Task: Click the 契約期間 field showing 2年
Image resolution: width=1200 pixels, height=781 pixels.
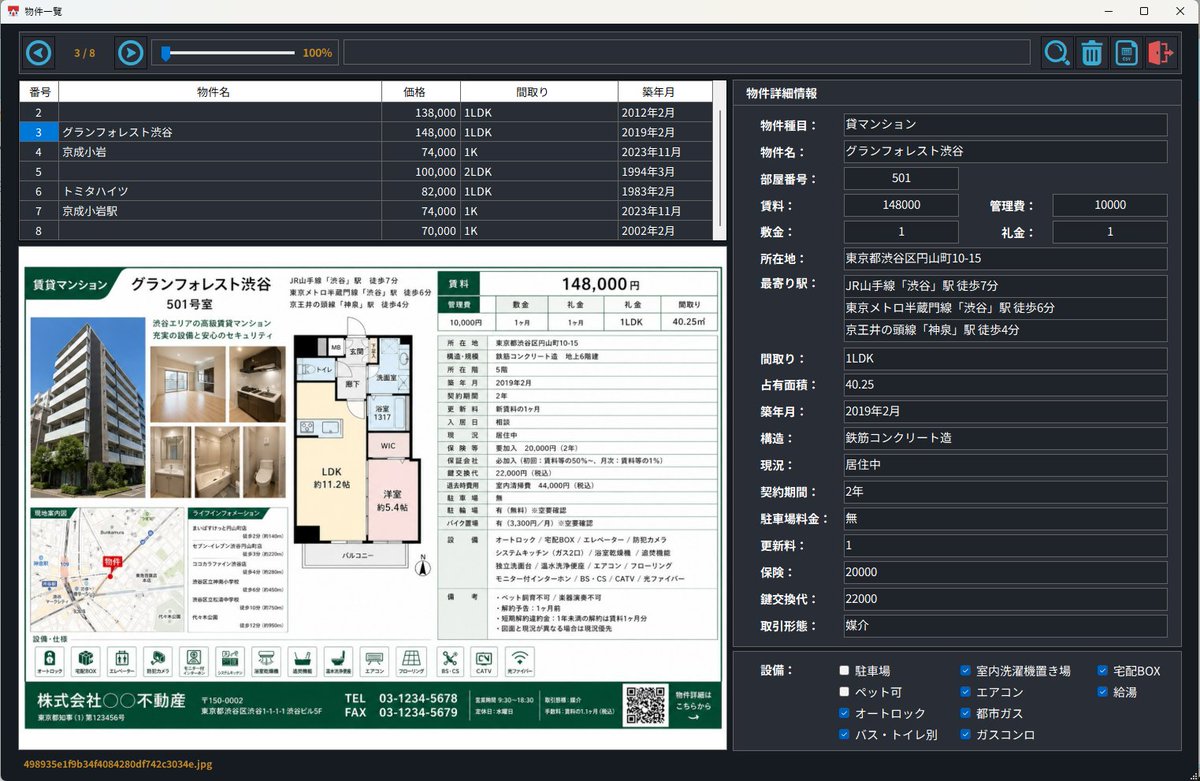Action: 1005,492
